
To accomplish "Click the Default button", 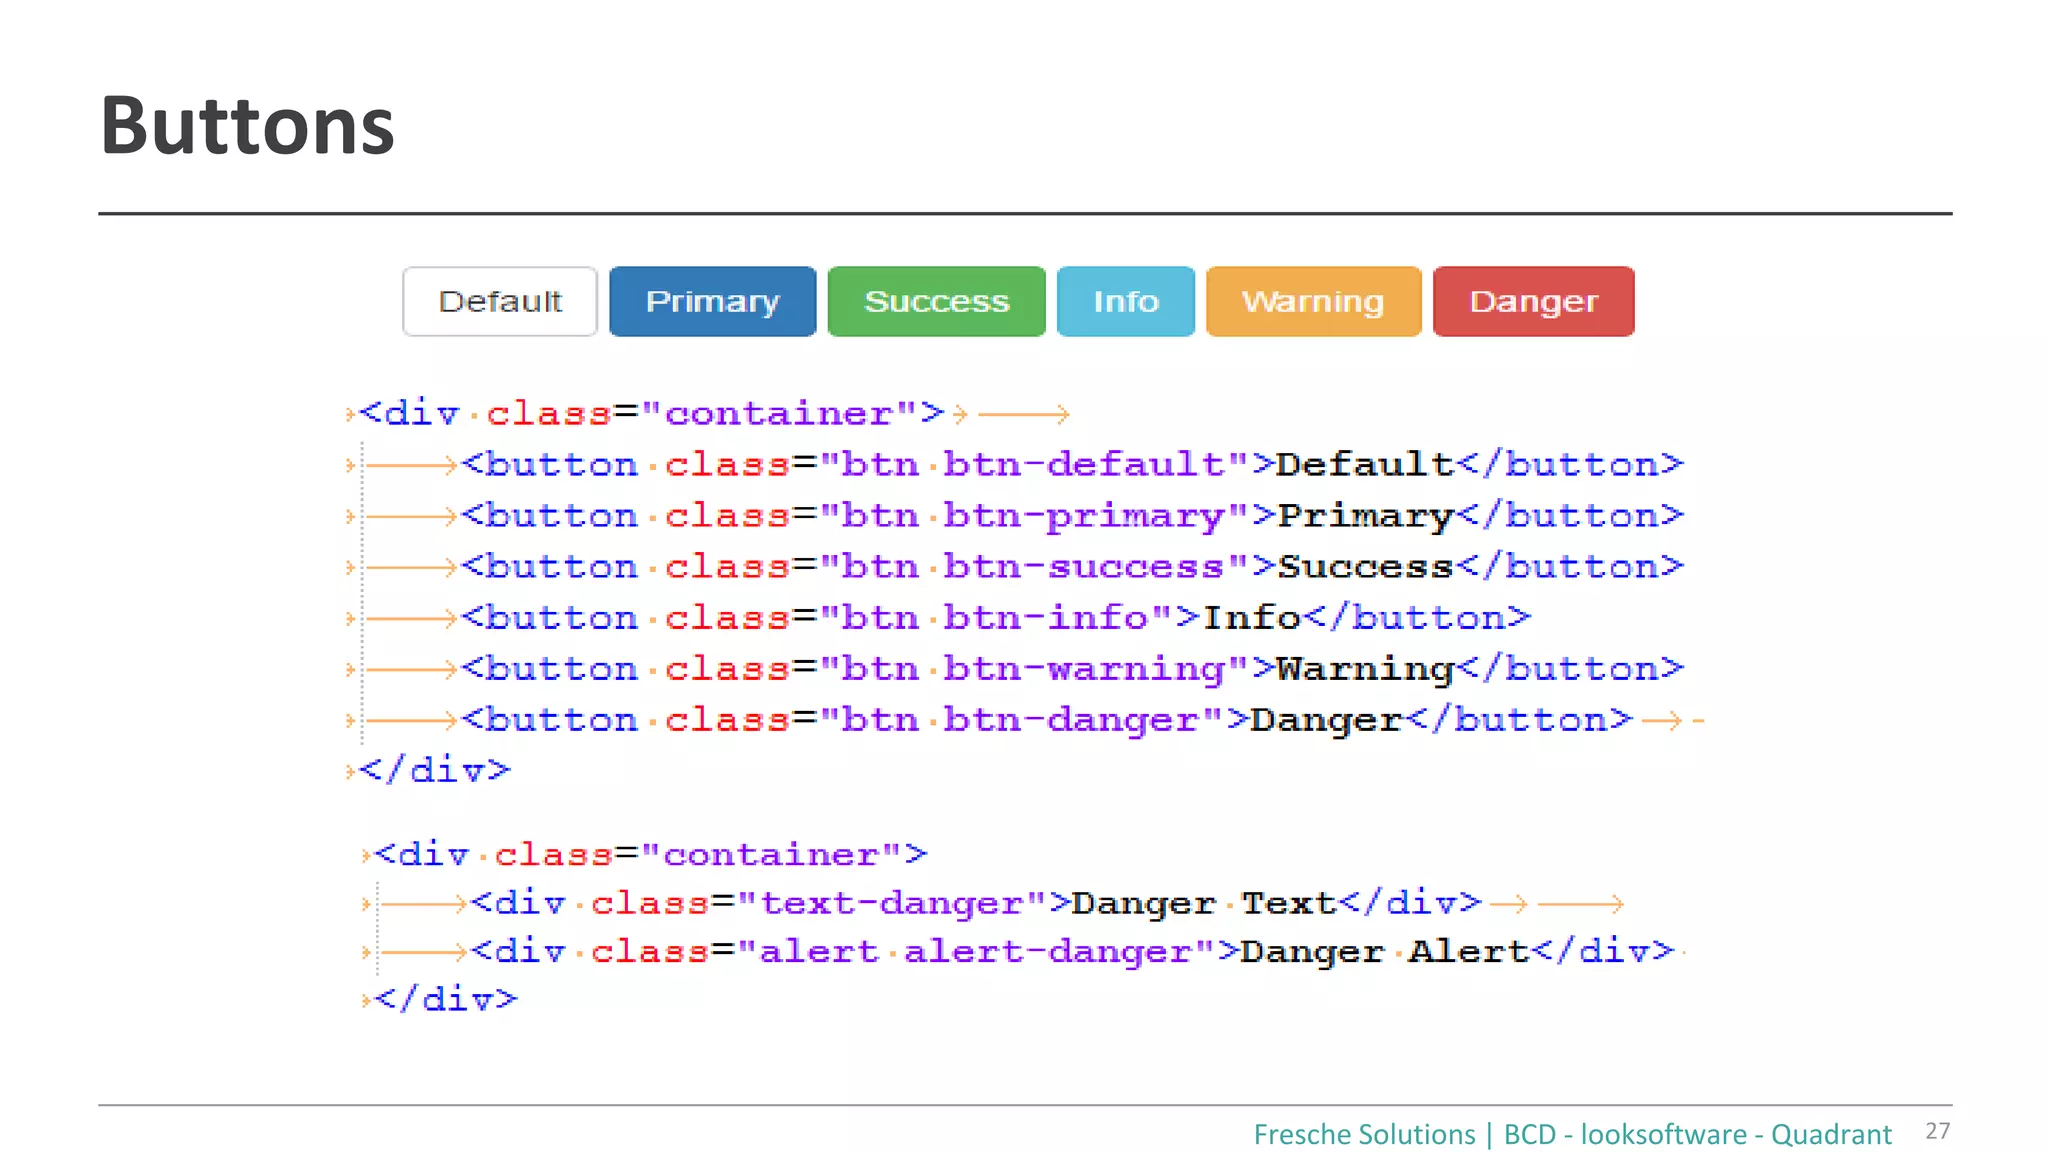I will [500, 301].
